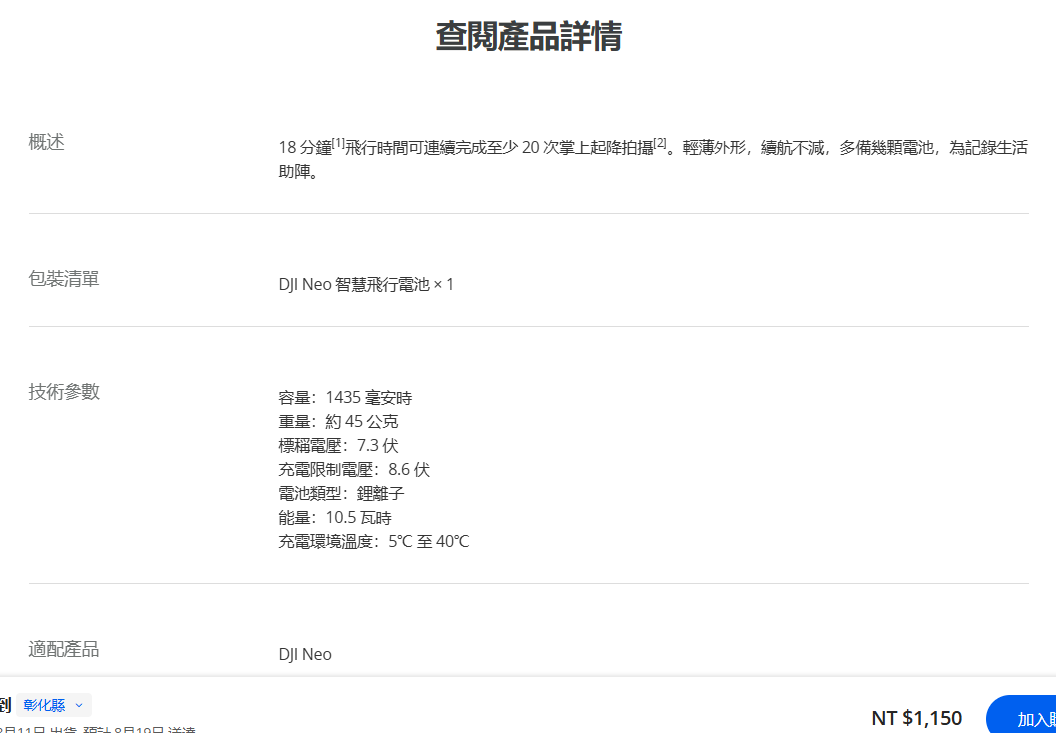
Task: Click footnote [2] after 掌上起降拍攝
Action: click(660, 143)
